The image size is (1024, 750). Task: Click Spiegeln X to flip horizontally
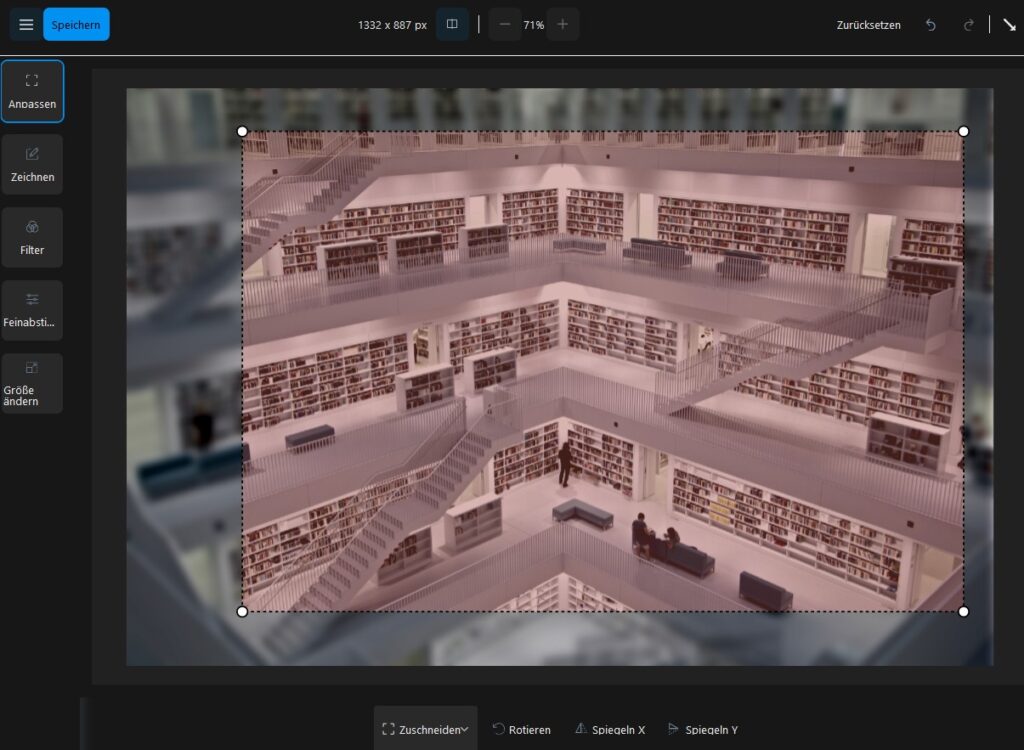tap(610, 729)
